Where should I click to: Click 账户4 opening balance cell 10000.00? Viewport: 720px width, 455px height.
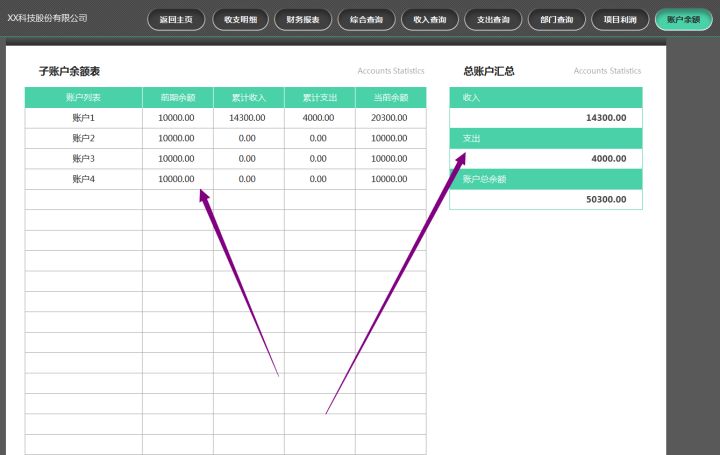(x=176, y=179)
